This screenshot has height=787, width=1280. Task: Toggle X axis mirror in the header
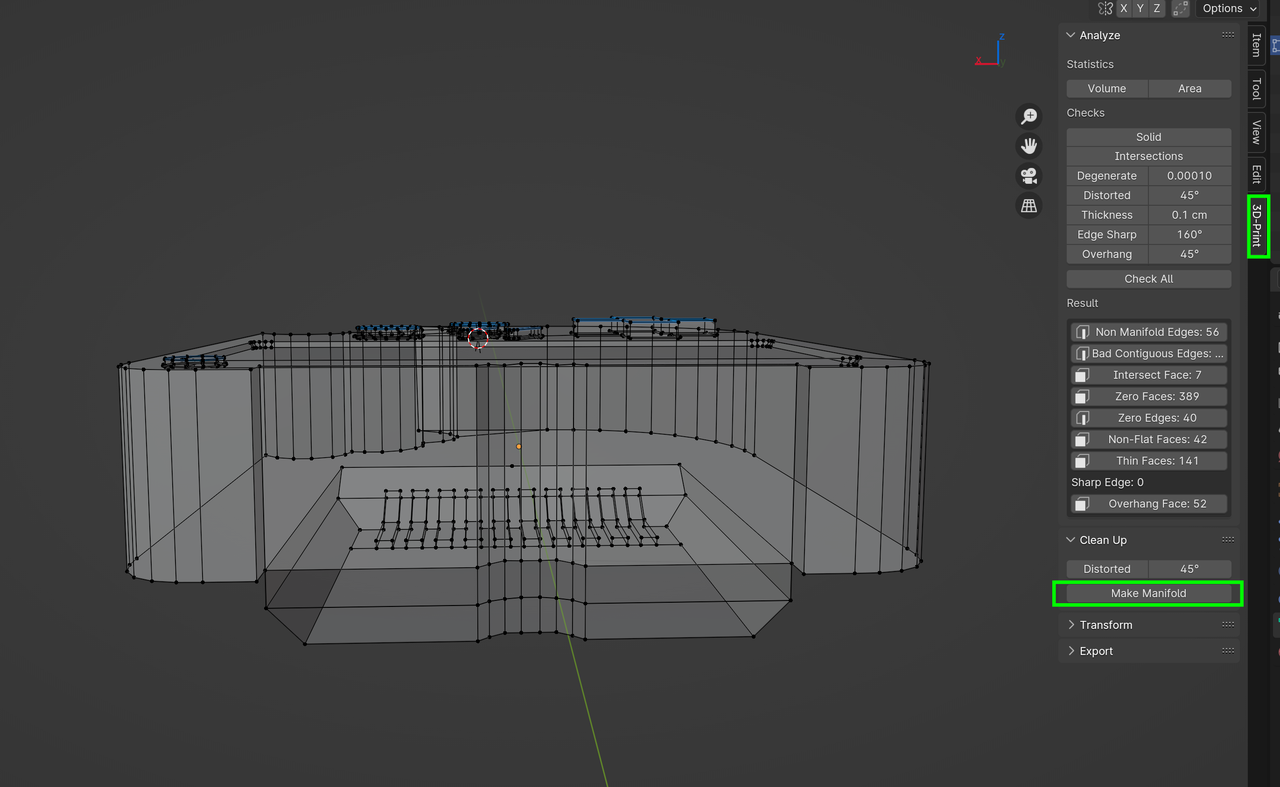pyautogui.click(x=1123, y=8)
